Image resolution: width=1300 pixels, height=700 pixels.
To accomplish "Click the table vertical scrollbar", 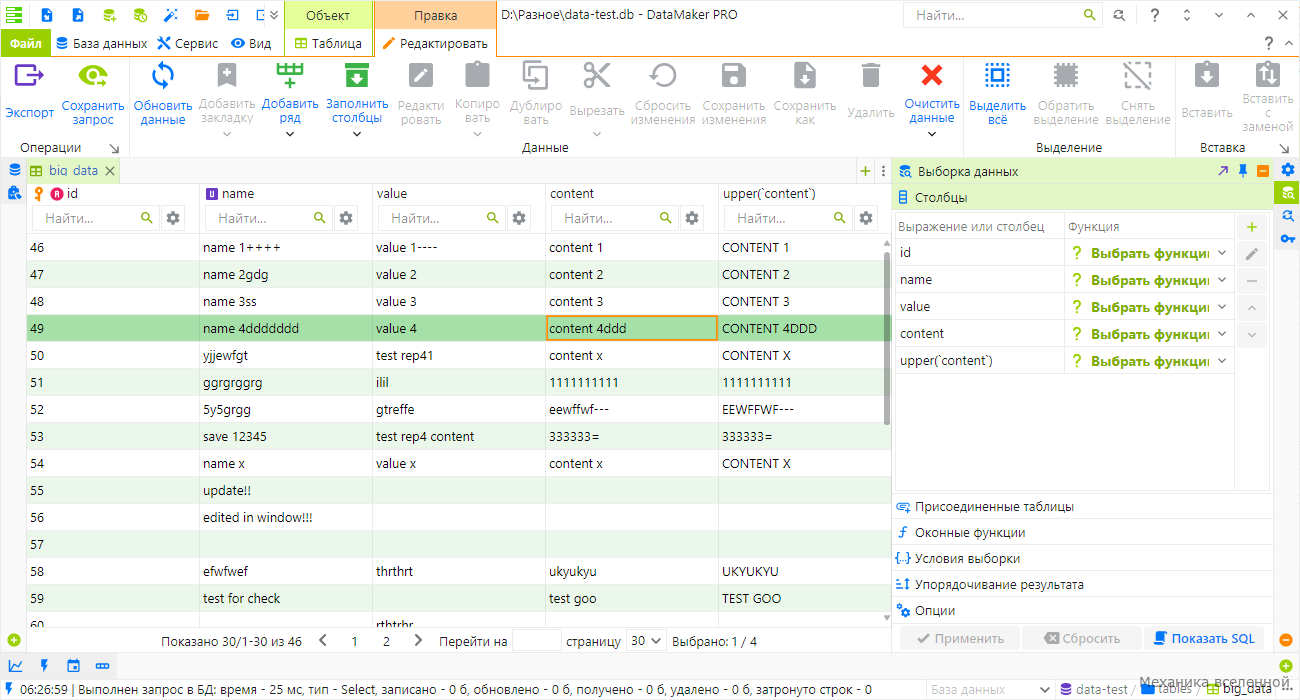I will (887, 338).
